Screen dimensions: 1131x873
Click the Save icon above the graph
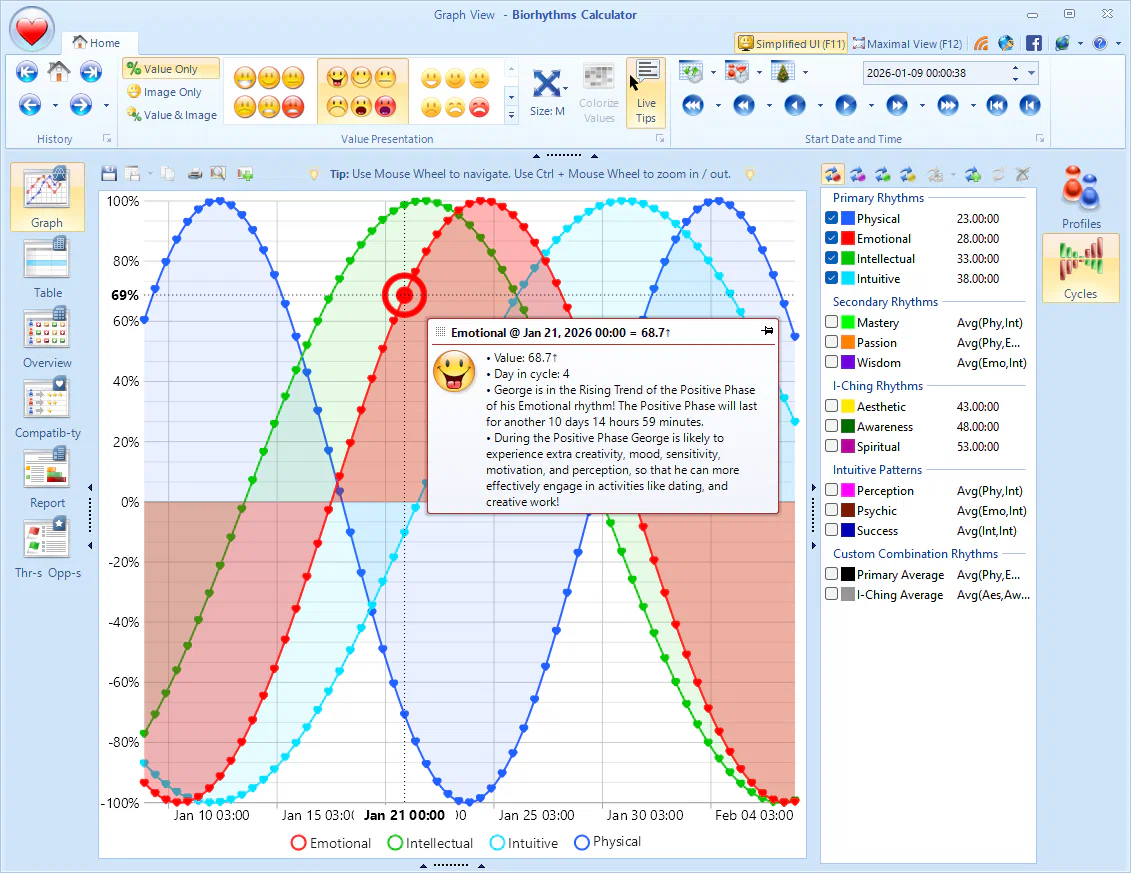(x=109, y=173)
